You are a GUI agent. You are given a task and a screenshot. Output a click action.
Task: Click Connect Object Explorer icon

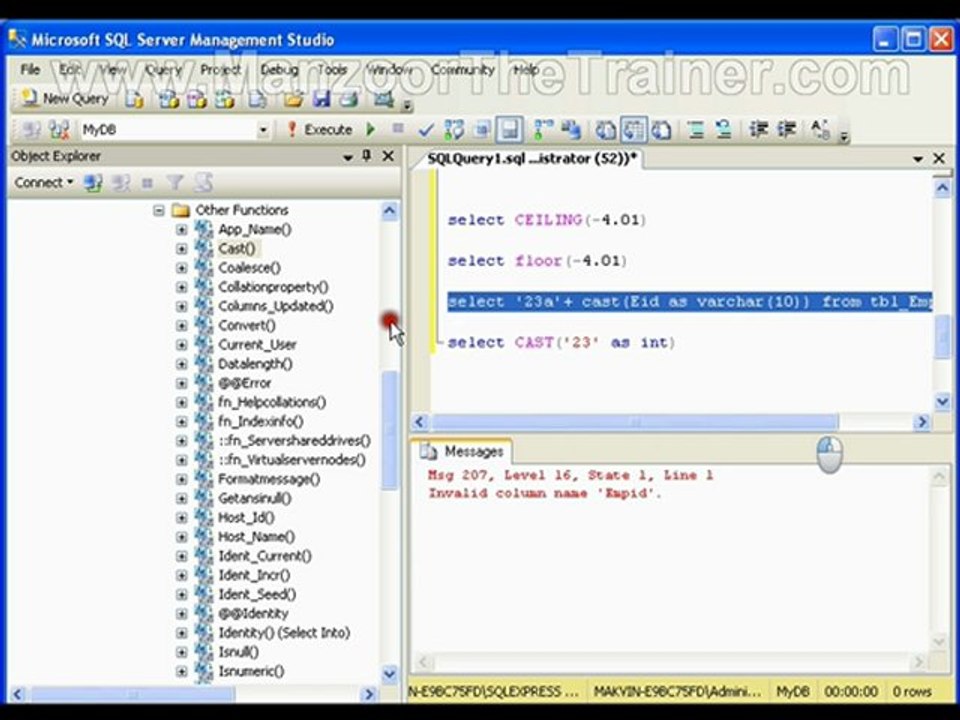[x=93, y=182]
